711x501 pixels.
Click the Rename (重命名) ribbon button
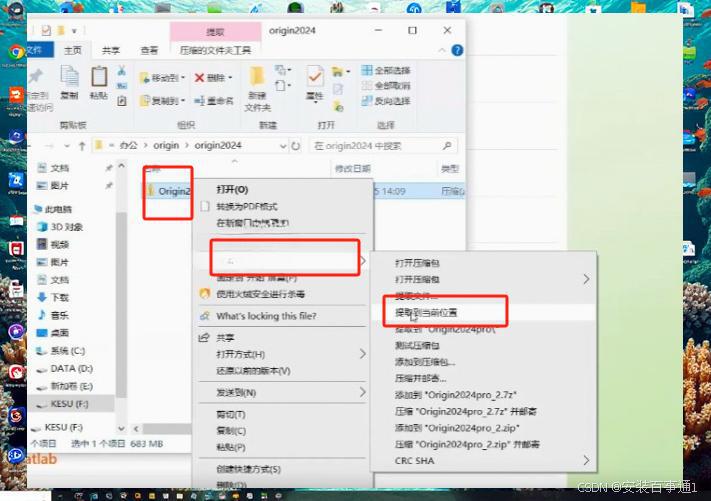[213, 101]
